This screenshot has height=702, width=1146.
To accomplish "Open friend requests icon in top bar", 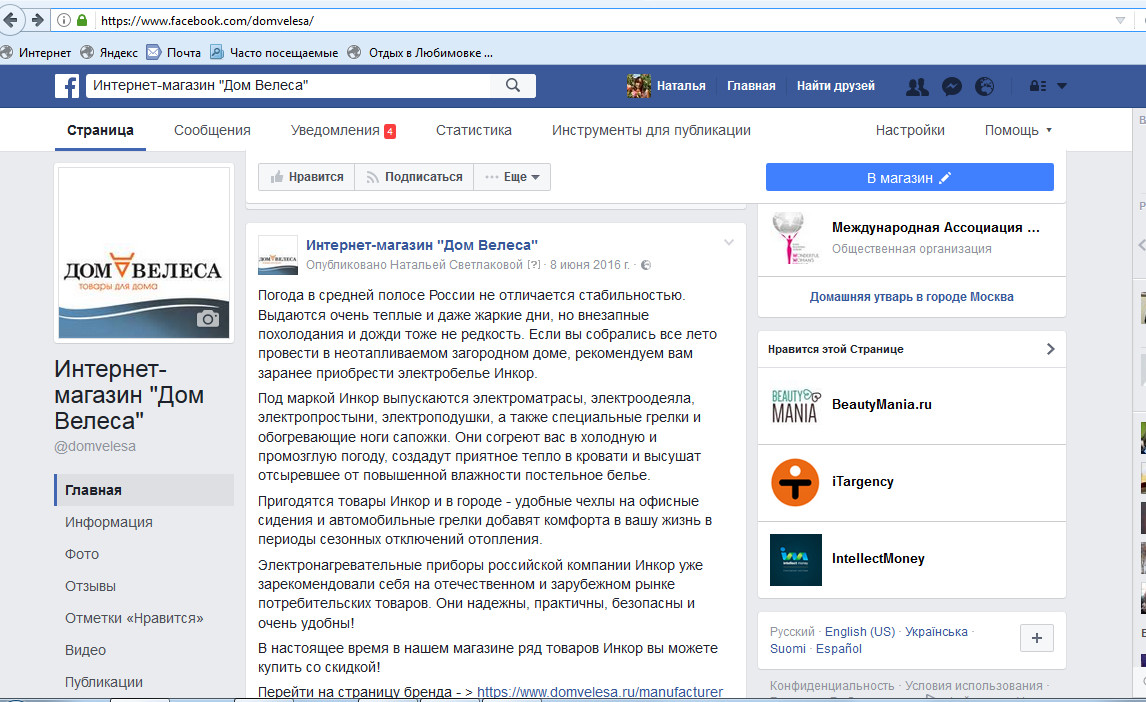I will (917, 86).
